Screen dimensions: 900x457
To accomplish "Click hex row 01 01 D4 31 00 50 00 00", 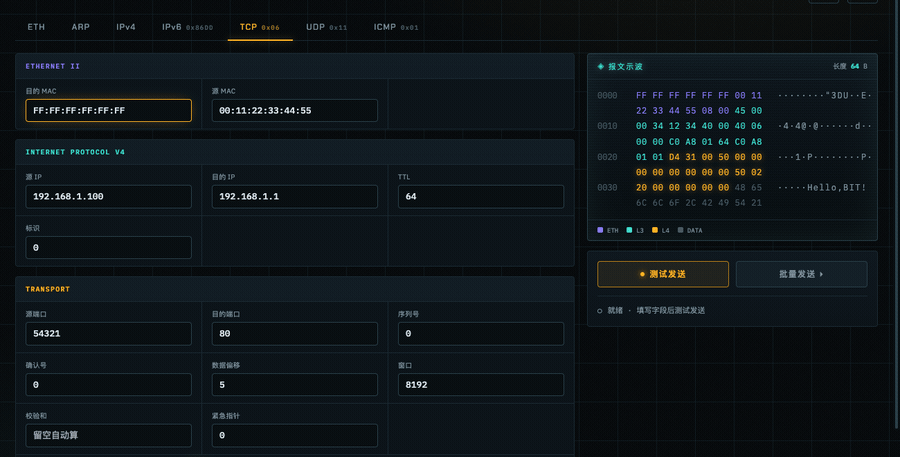I will 699,157.
